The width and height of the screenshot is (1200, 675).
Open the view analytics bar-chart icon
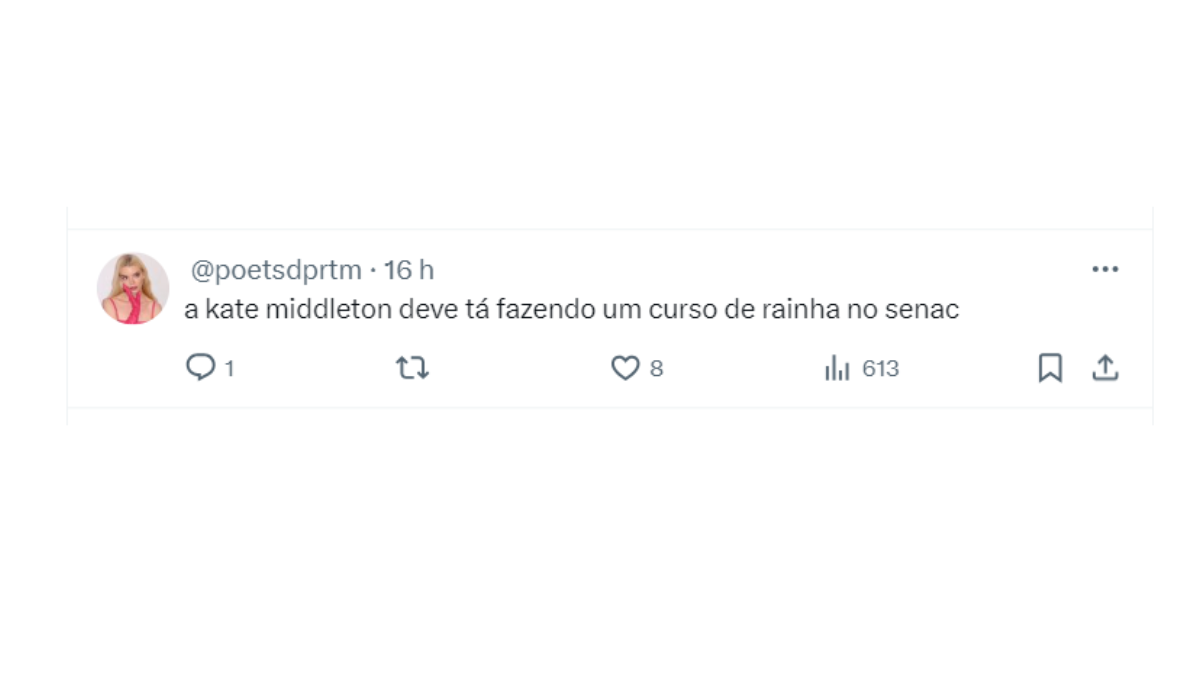pos(837,368)
